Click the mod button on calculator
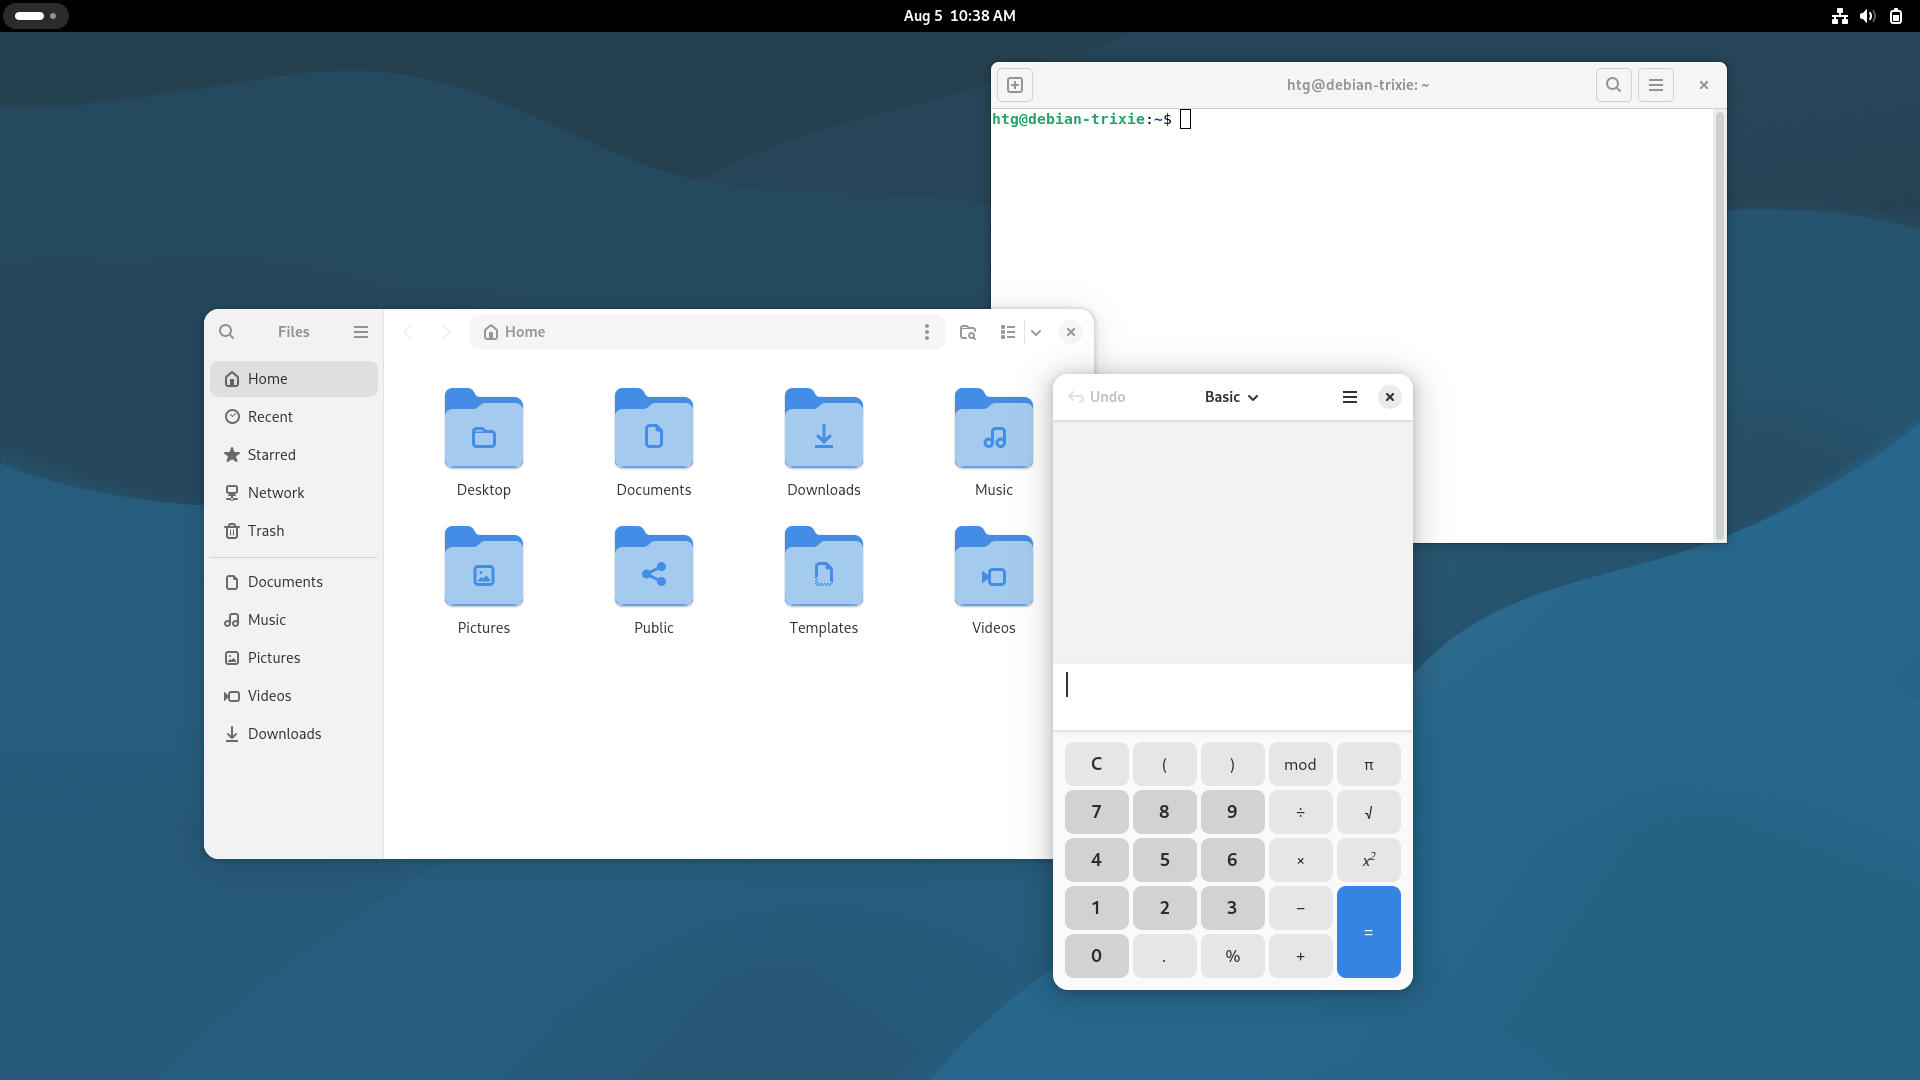Image resolution: width=1920 pixels, height=1080 pixels. 1300,764
